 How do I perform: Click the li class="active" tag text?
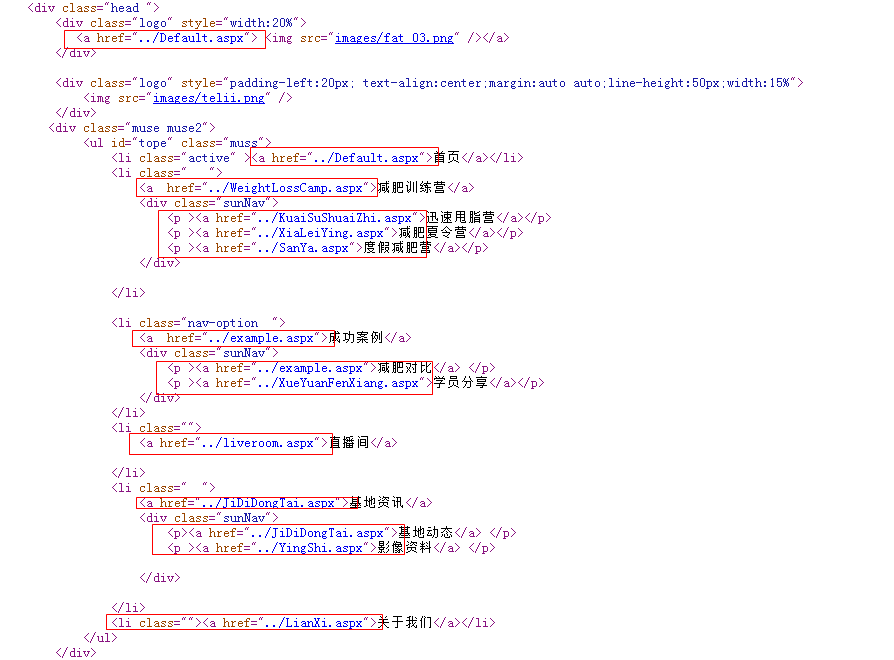coord(181,158)
